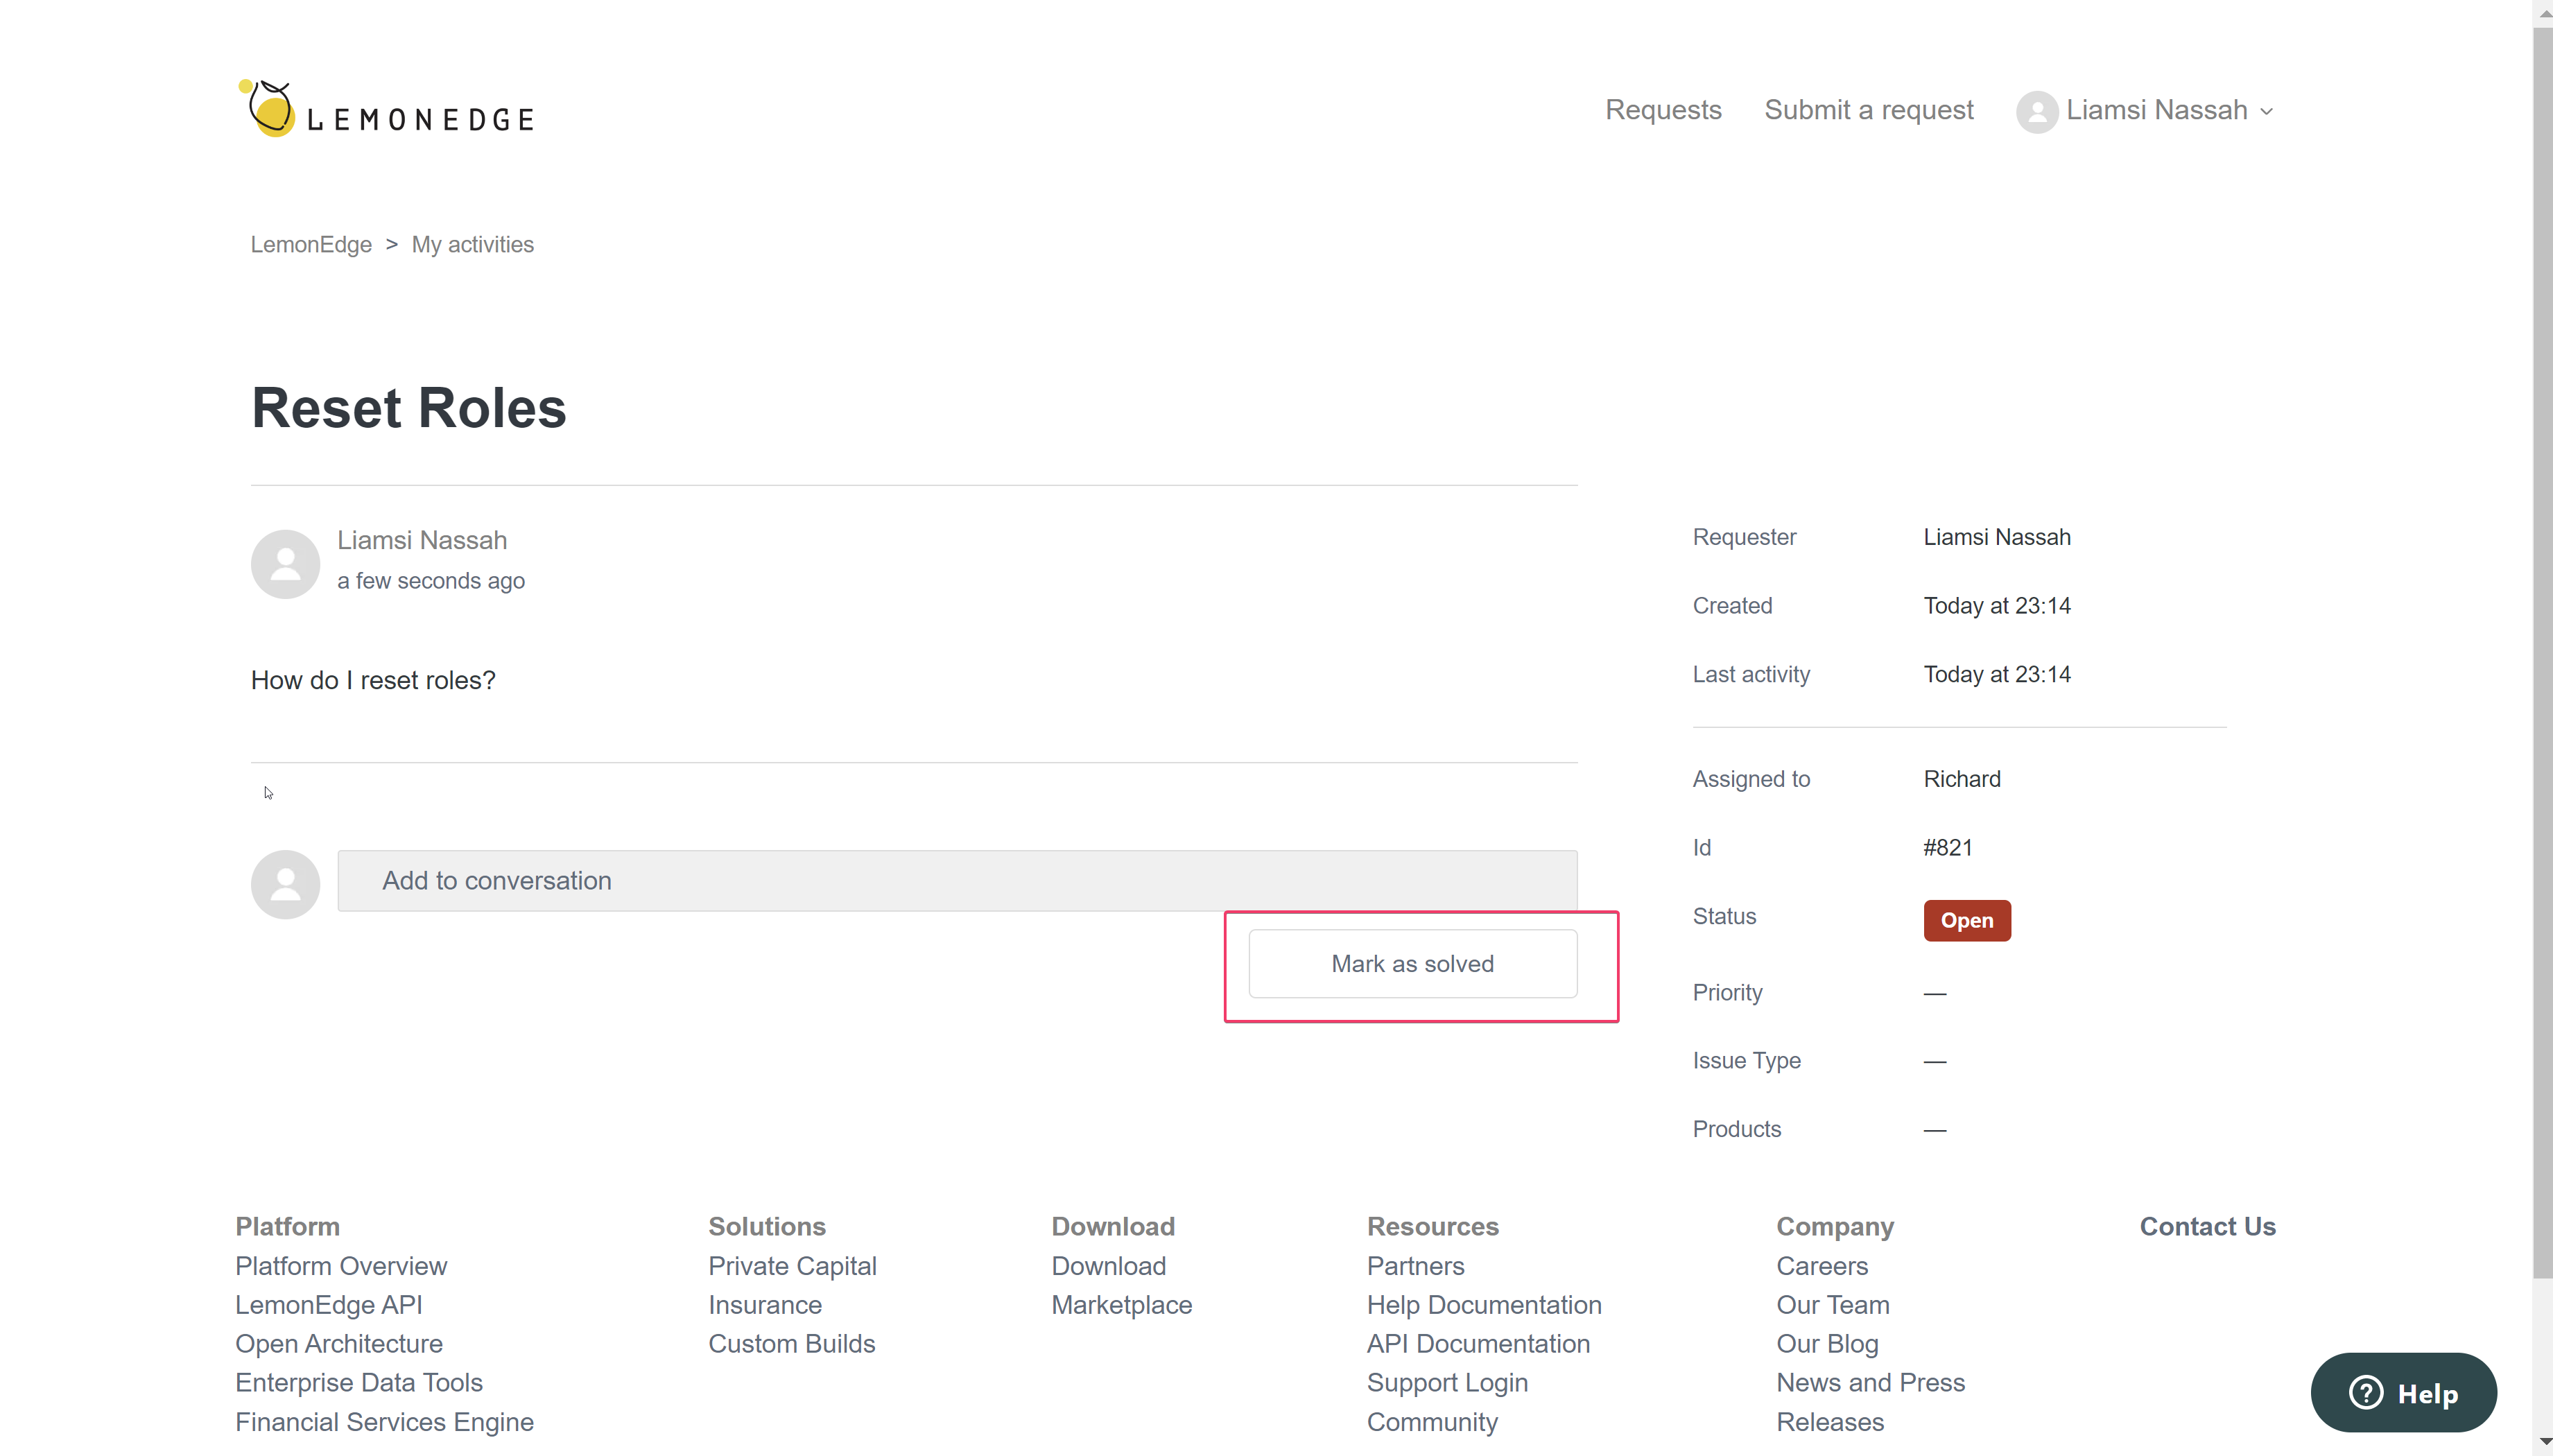Click Resources footer heading

(1433, 1226)
